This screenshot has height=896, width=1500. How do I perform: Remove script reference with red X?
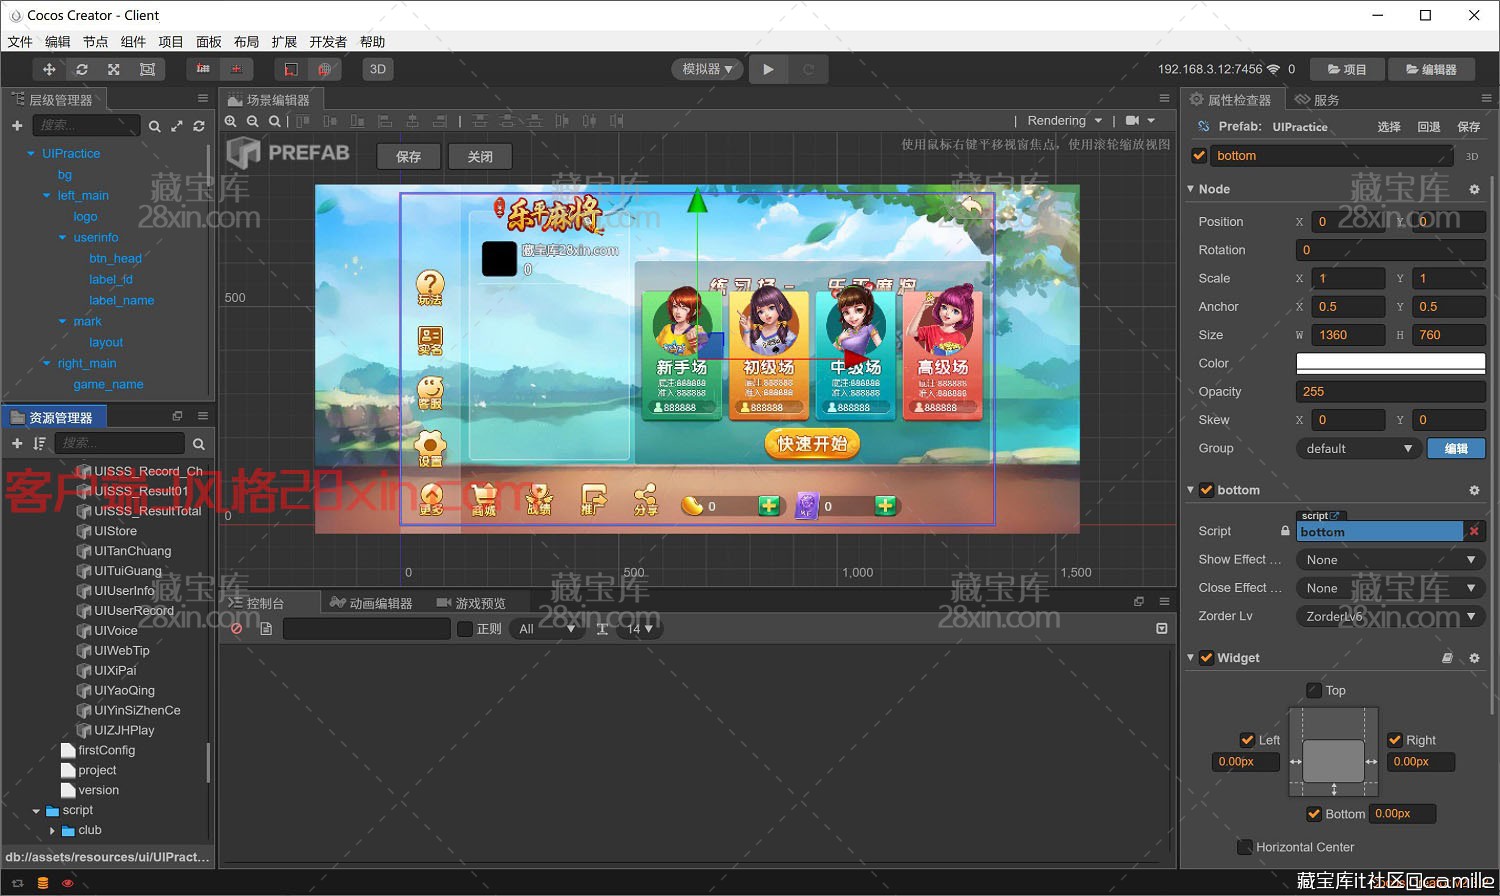click(x=1474, y=531)
